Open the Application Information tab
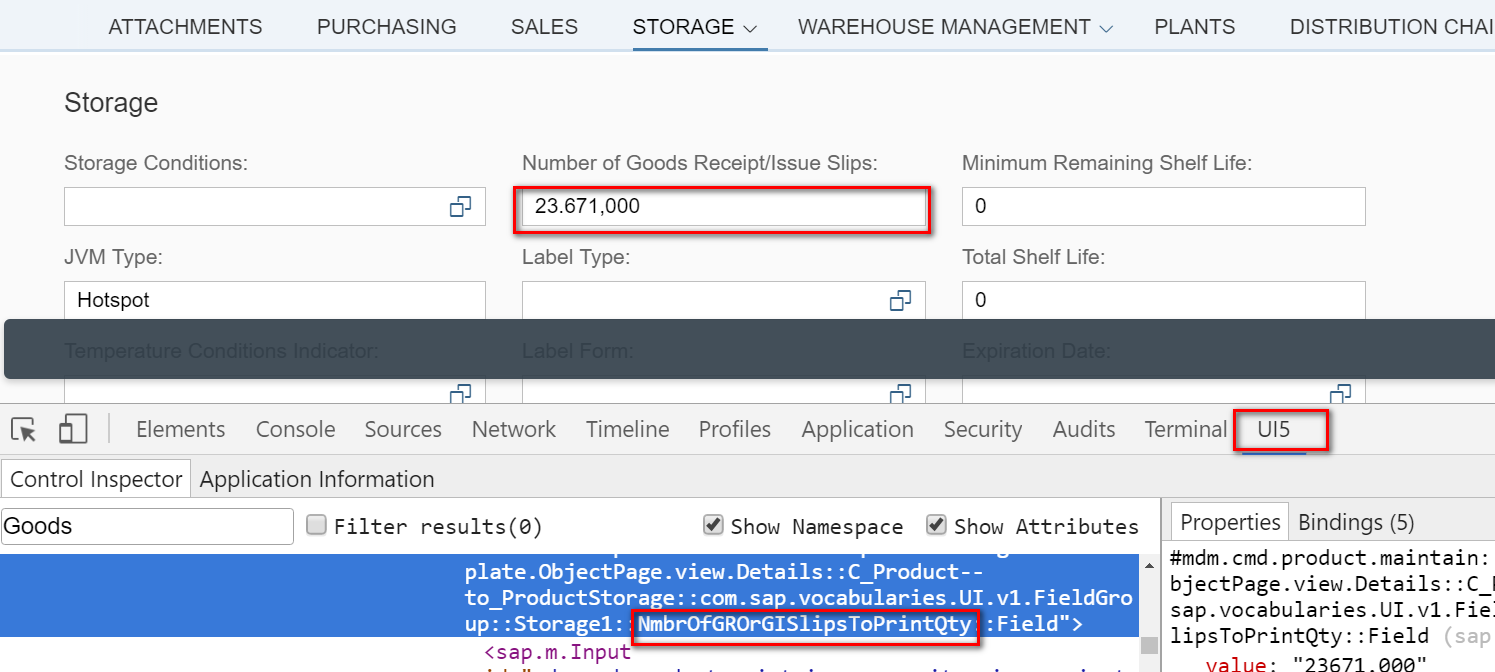The image size is (1495, 672). click(x=317, y=479)
